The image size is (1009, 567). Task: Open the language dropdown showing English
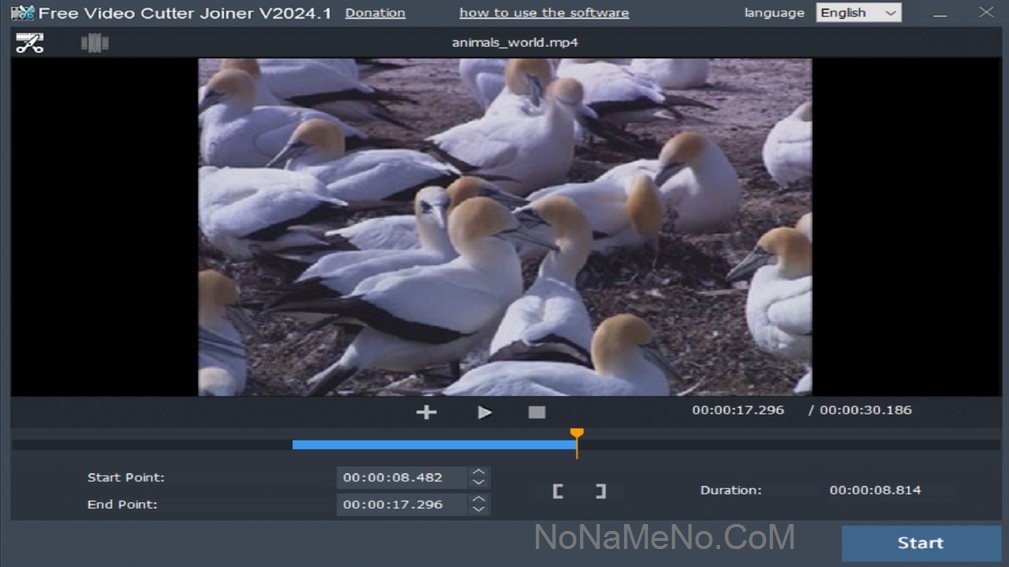tap(858, 13)
